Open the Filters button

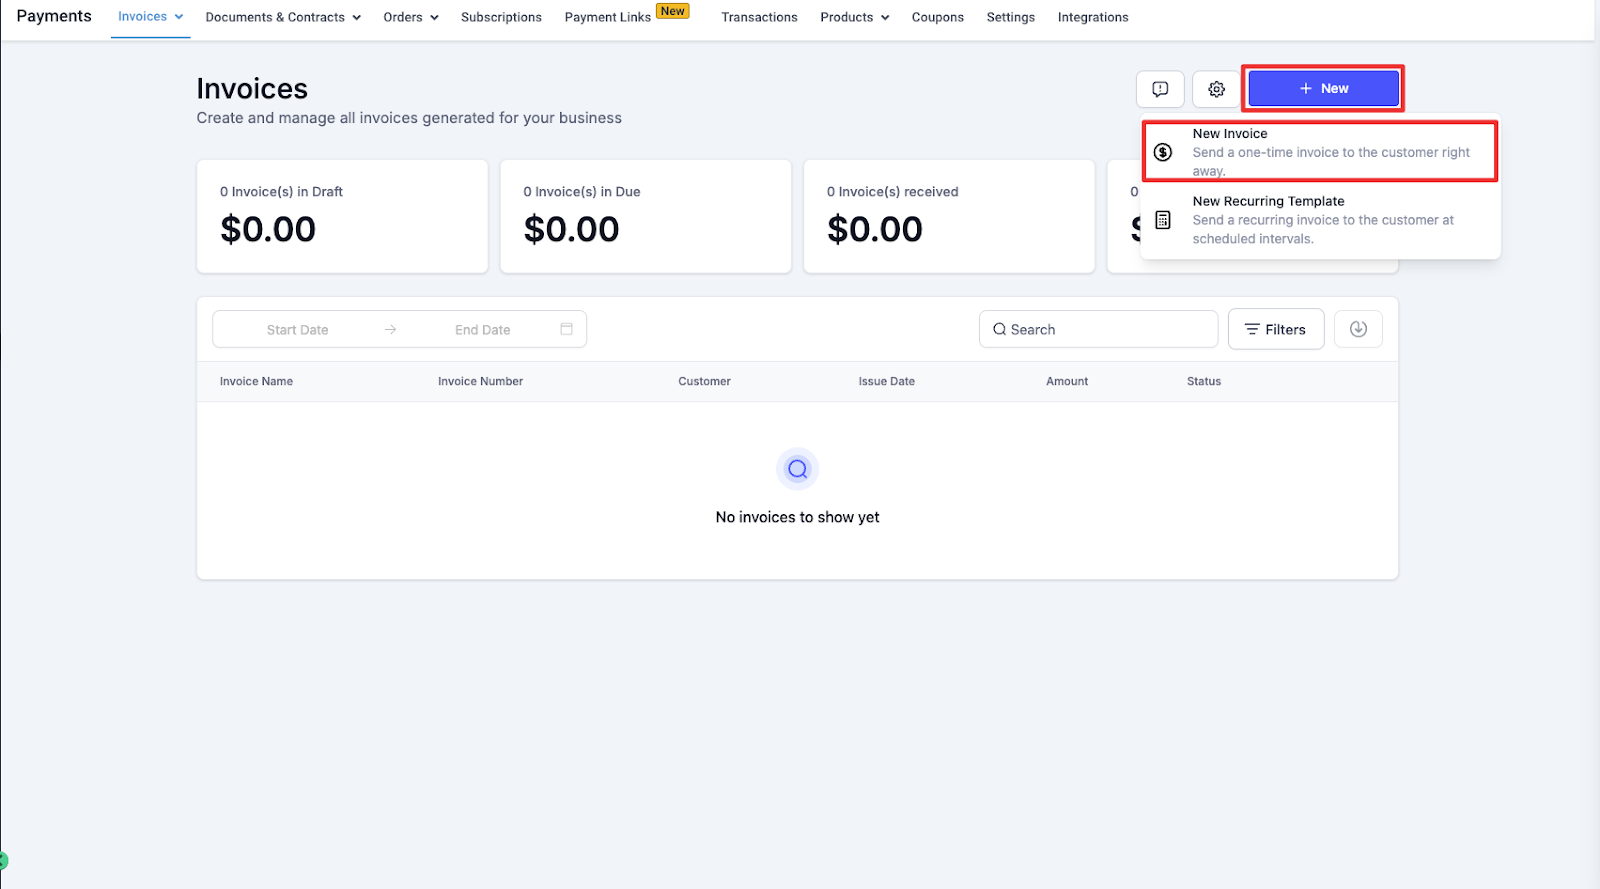point(1276,329)
